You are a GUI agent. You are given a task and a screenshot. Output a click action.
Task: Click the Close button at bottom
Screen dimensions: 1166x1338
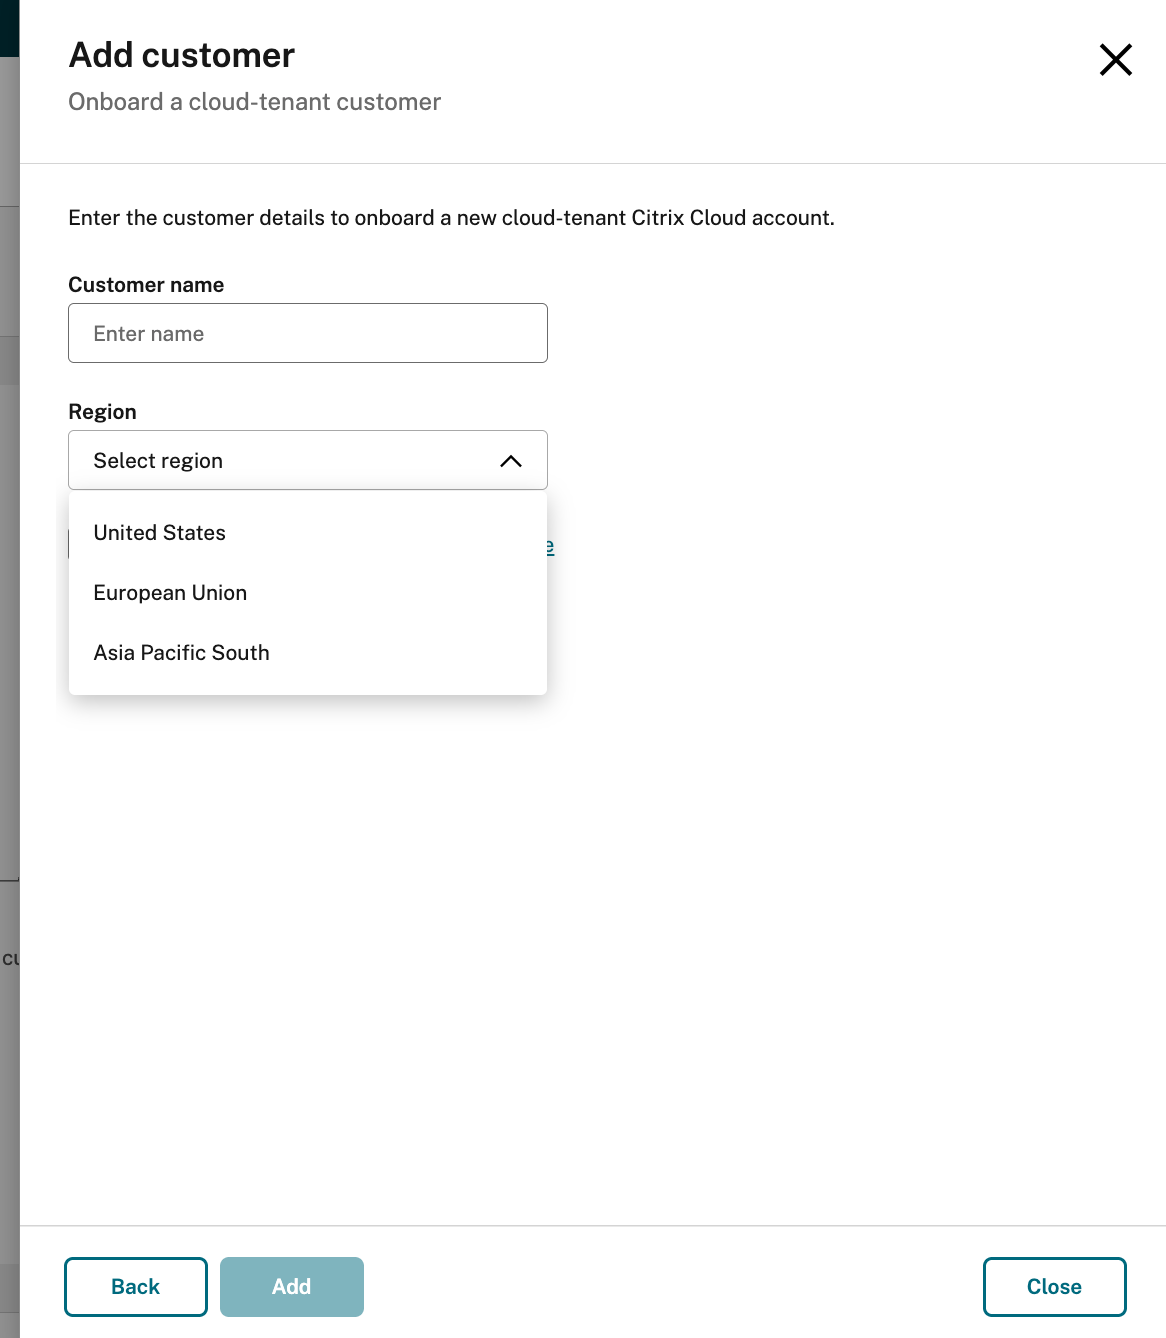coord(1055,1287)
